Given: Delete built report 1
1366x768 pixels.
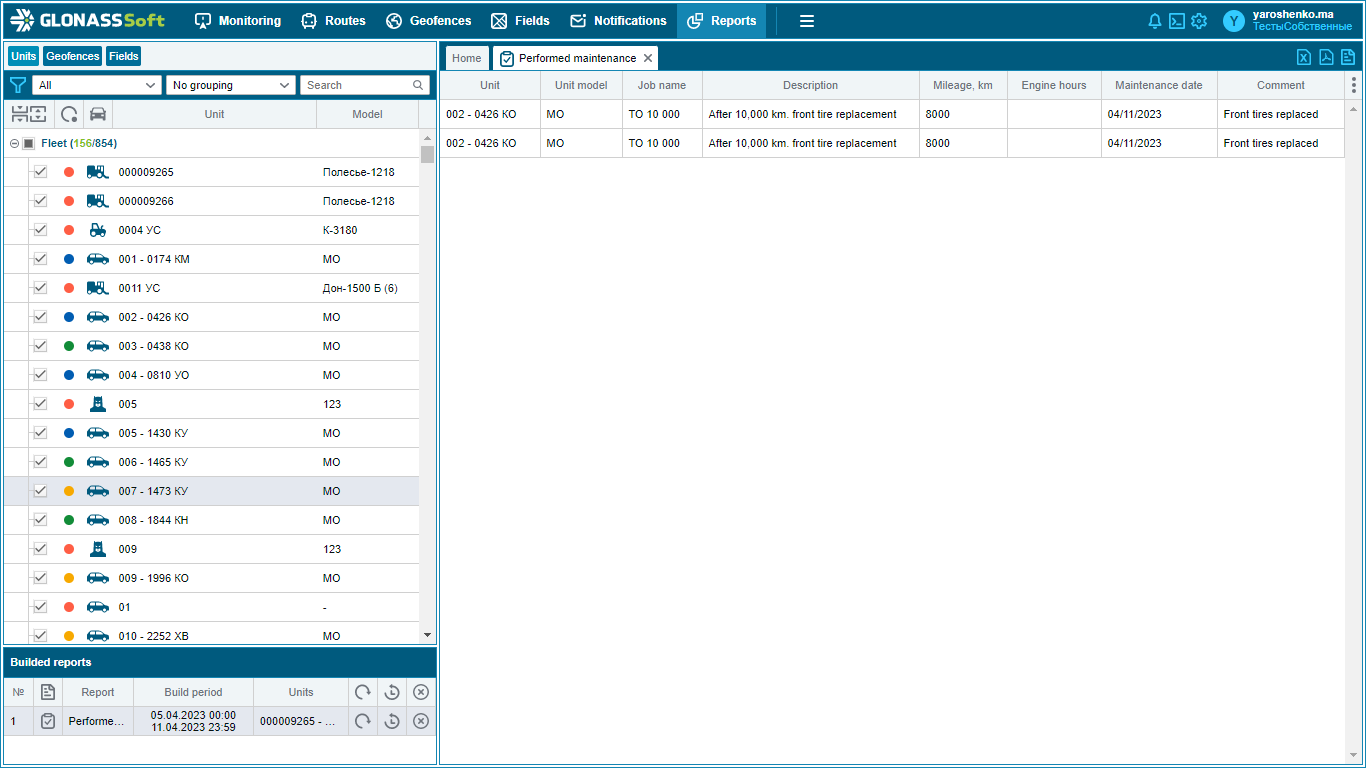Looking at the screenshot, I should click(421, 721).
